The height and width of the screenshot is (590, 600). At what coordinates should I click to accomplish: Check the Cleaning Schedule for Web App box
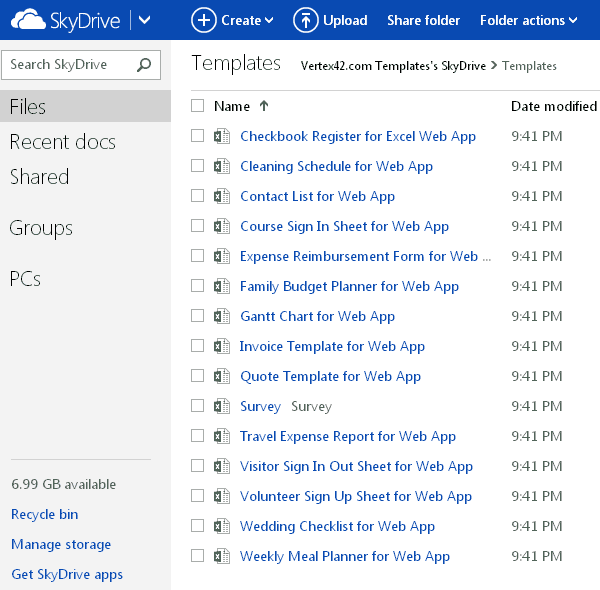tap(197, 166)
